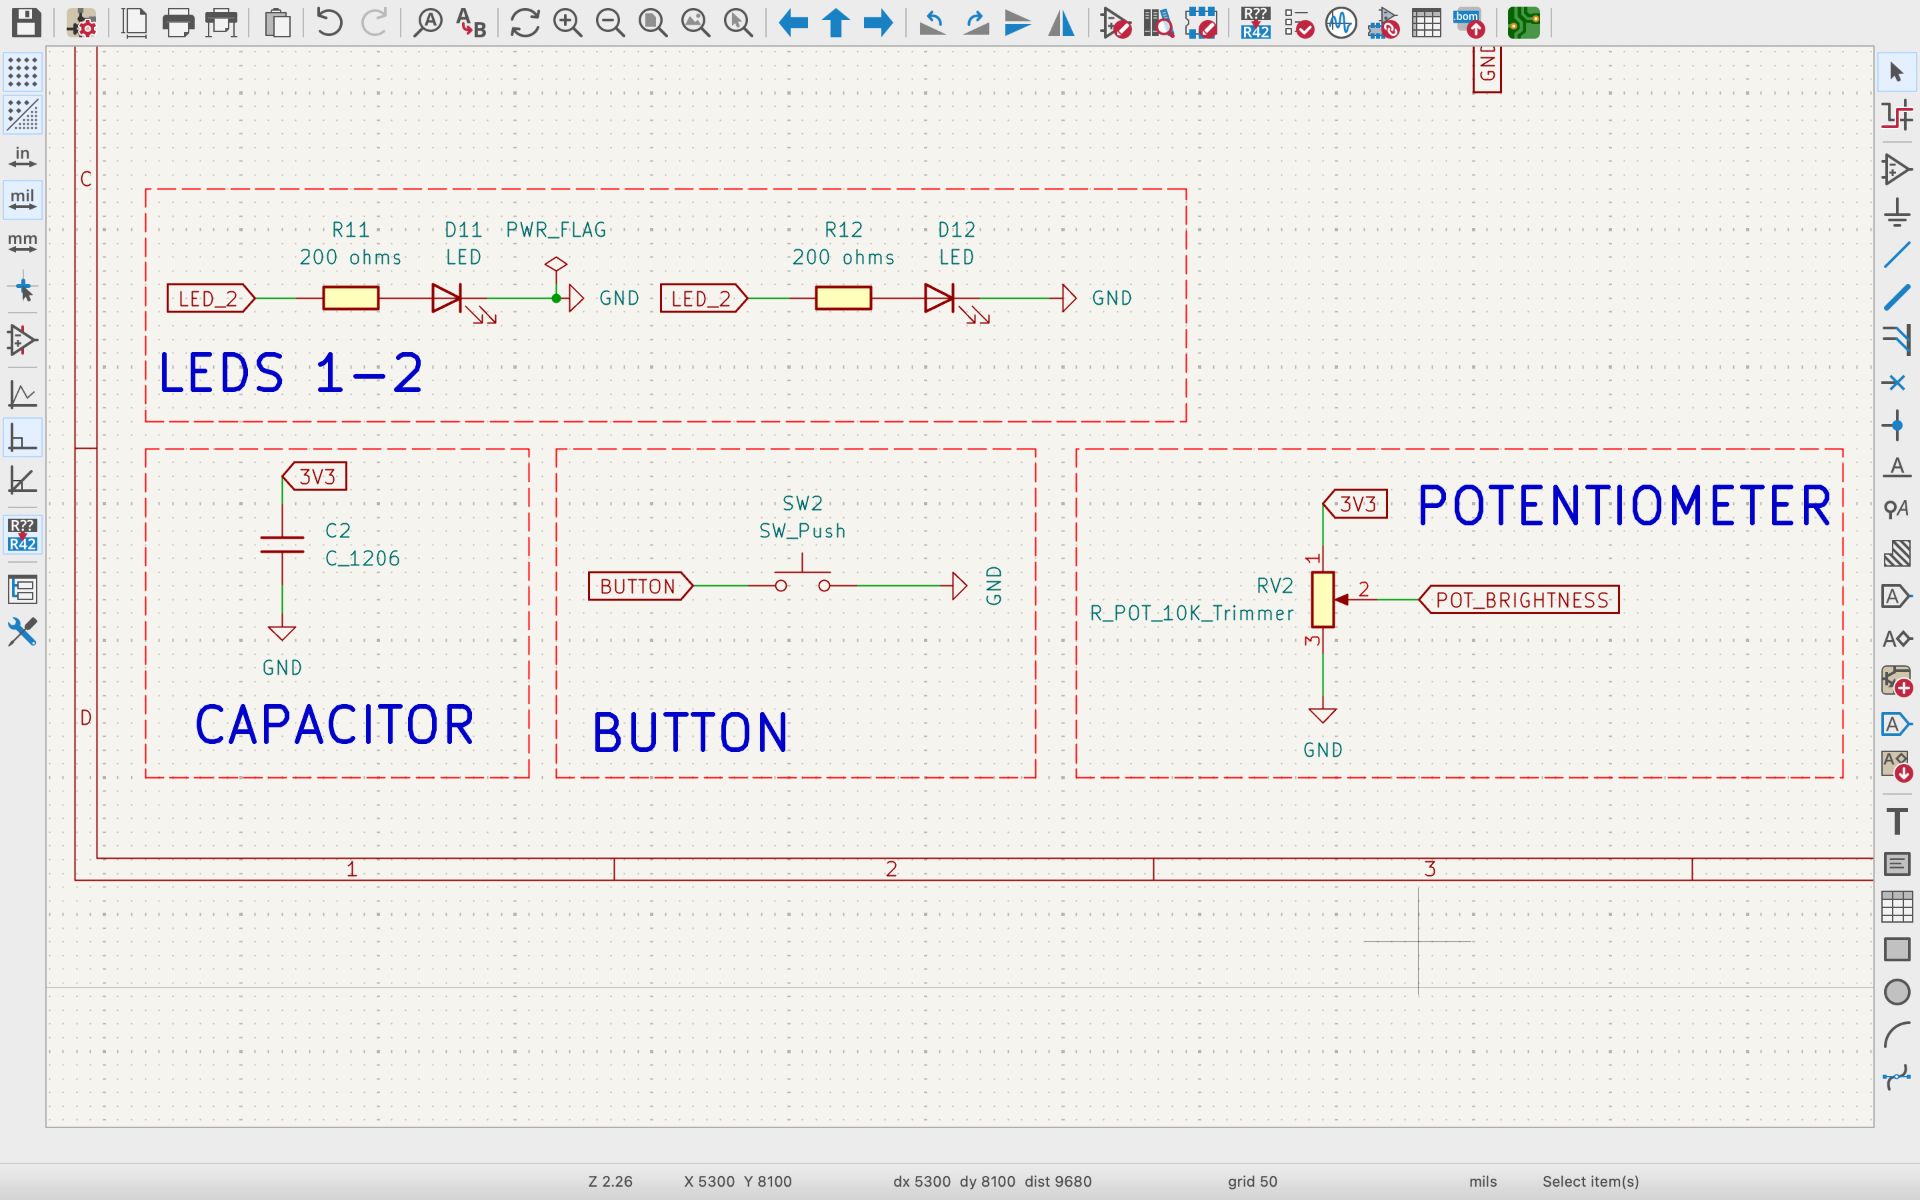Open the ERC electrical rules checker
The width and height of the screenshot is (1920, 1200).
click(x=1298, y=22)
